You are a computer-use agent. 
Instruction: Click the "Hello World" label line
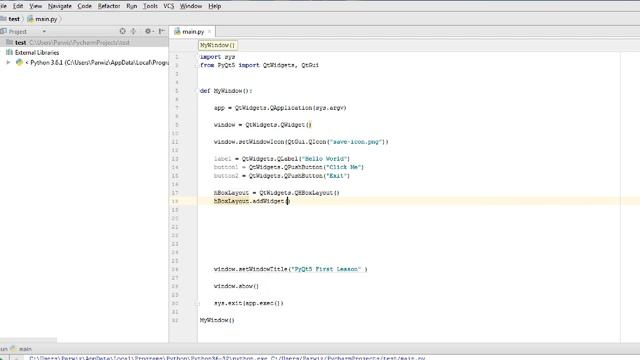tap(282, 159)
